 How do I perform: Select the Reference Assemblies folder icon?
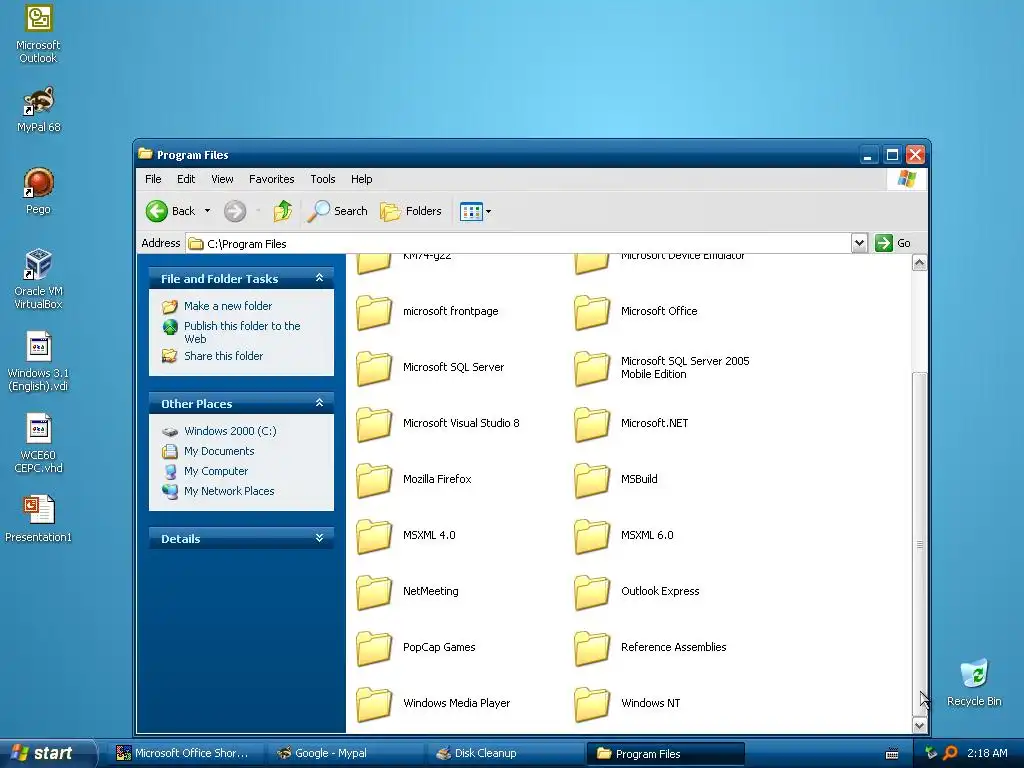coord(592,648)
